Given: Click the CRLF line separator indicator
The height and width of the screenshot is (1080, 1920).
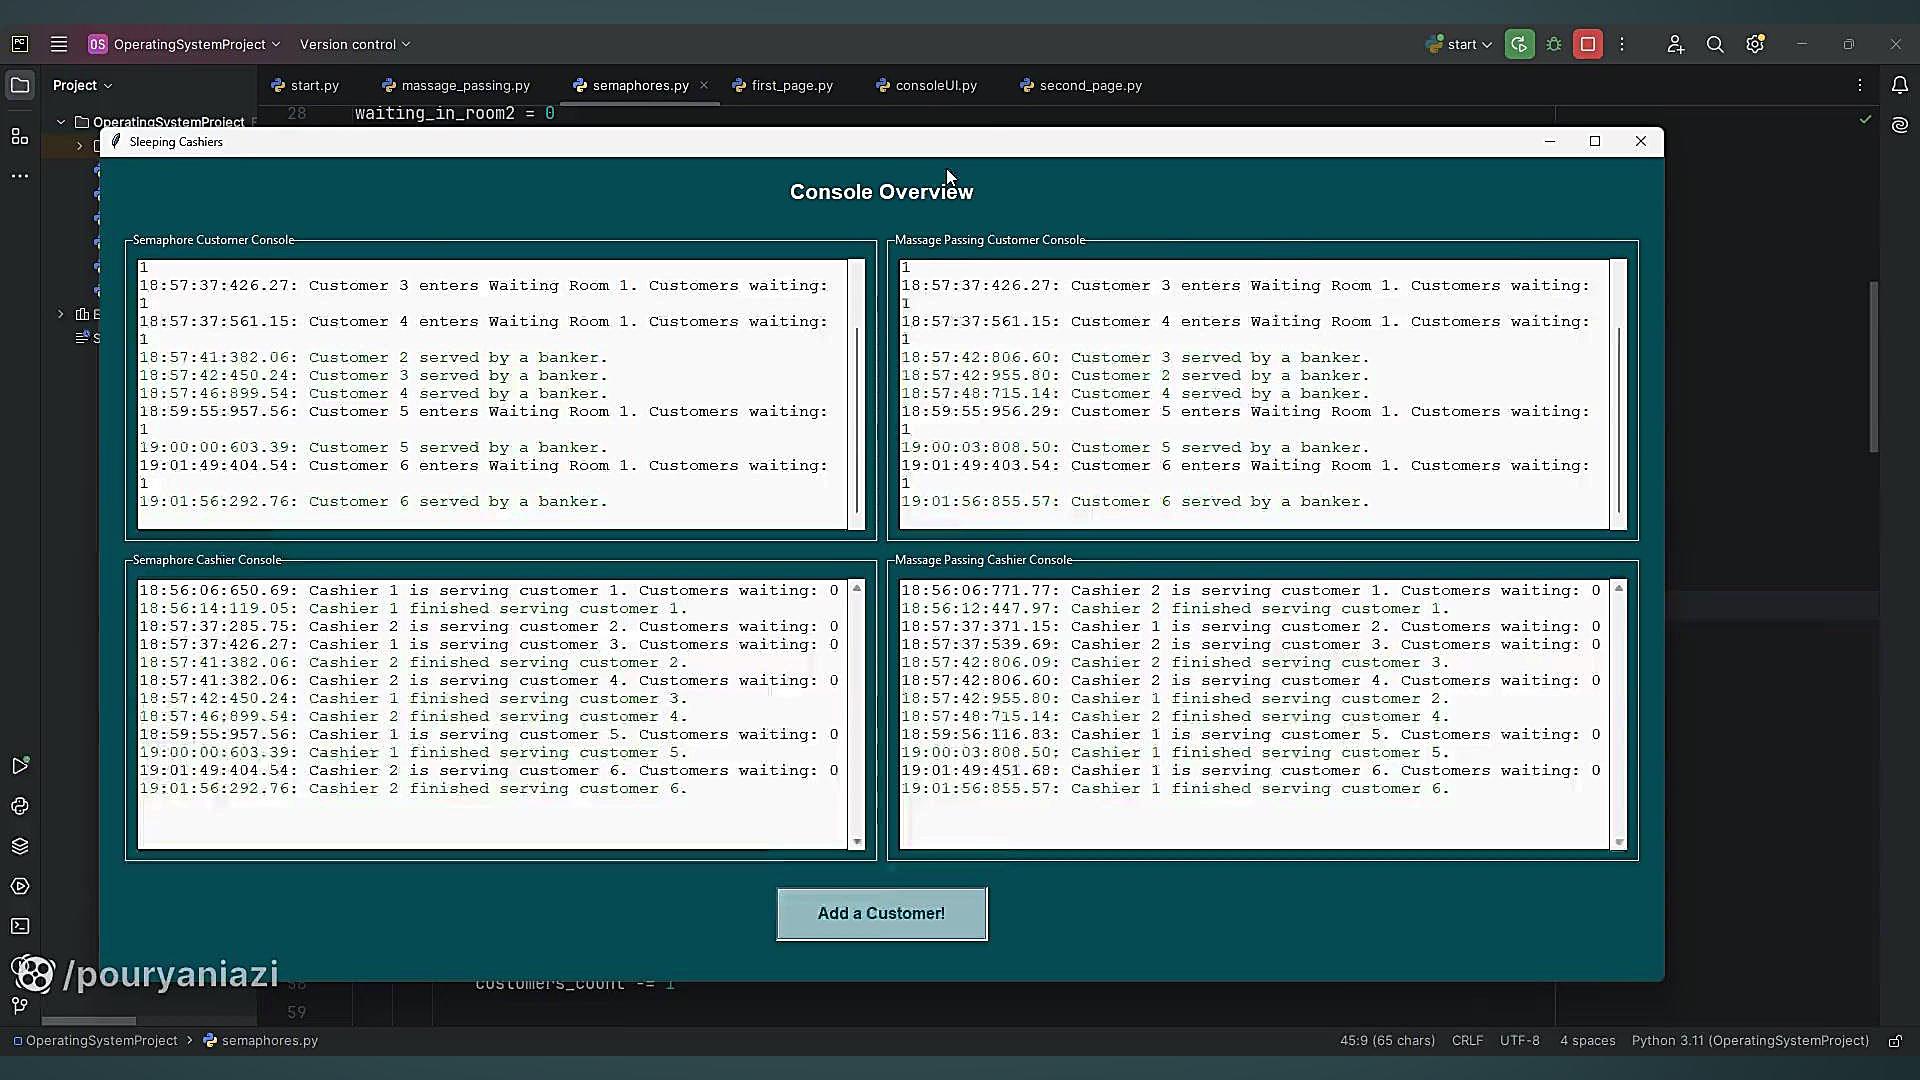Looking at the screenshot, I should 1467,1041.
